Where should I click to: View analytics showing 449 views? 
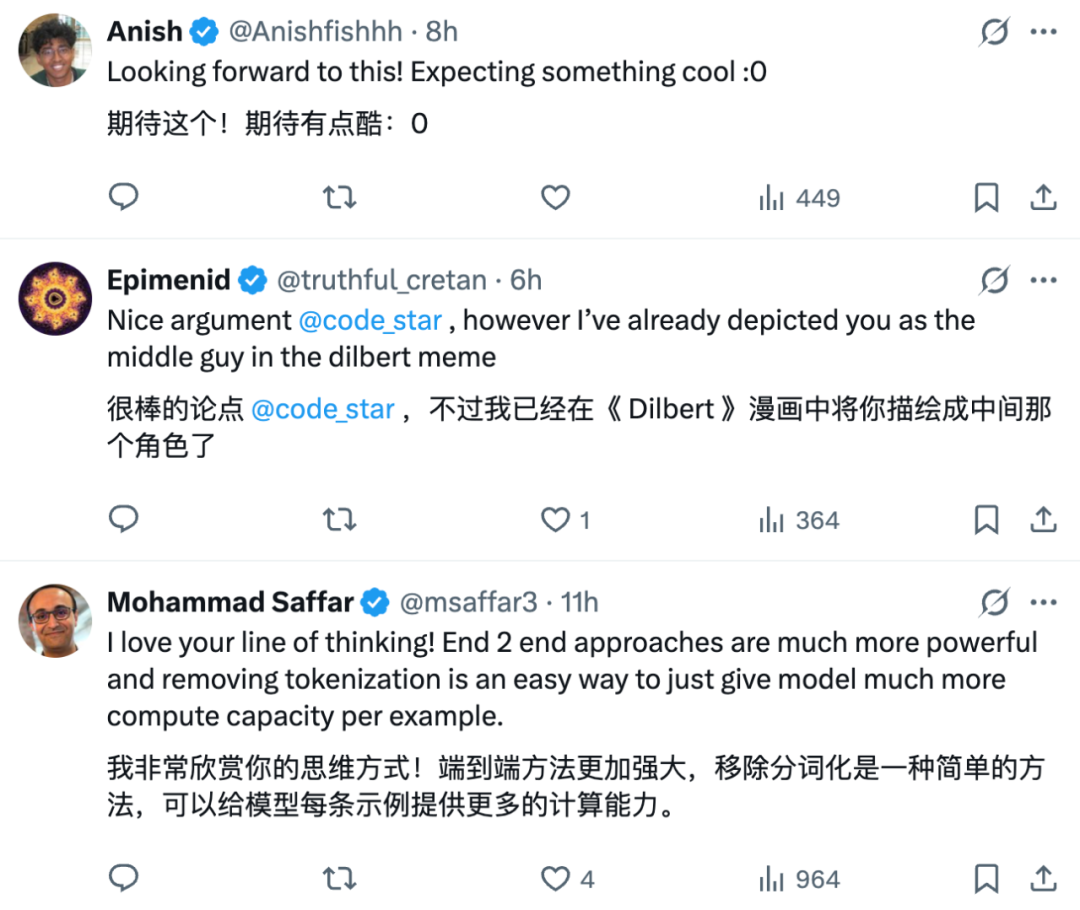click(x=799, y=198)
